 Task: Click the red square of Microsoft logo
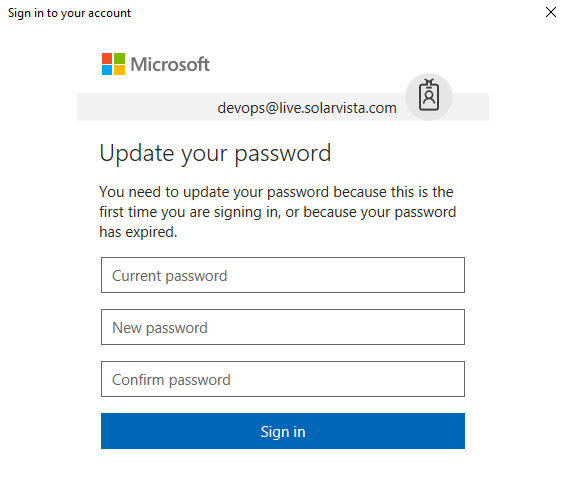point(107,58)
